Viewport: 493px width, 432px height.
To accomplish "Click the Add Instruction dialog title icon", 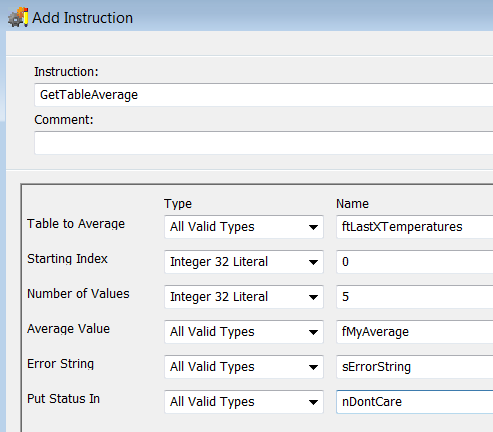I will 18,17.
